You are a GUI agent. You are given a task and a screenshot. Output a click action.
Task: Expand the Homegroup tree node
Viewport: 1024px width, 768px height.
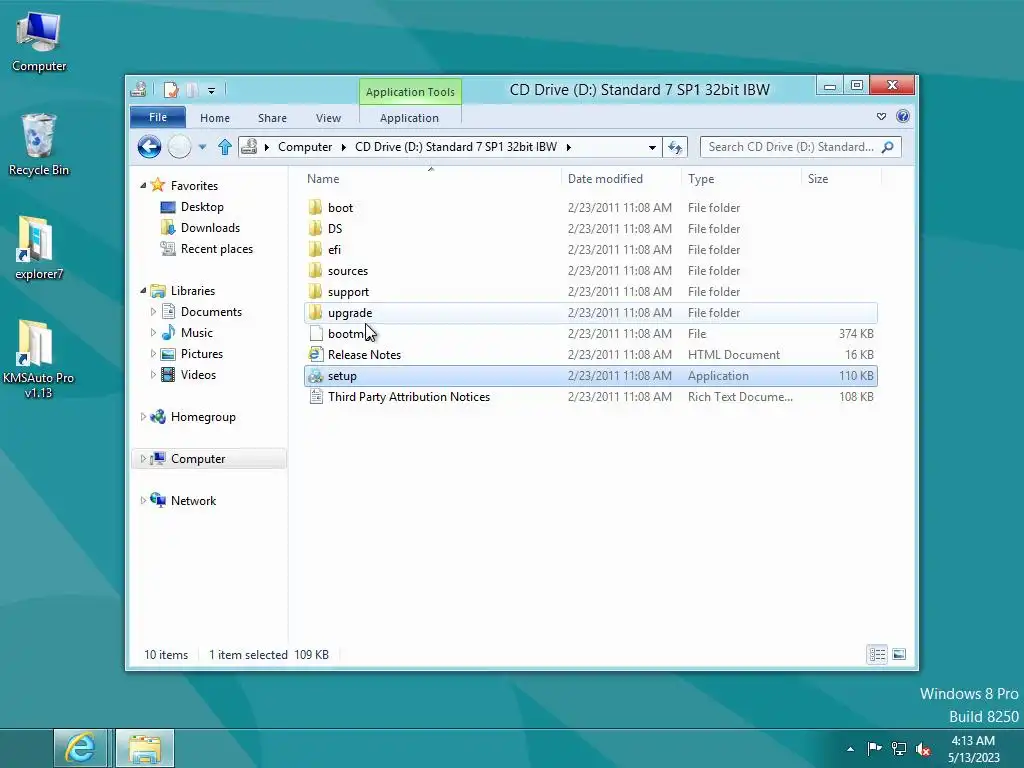[x=143, y=417]
